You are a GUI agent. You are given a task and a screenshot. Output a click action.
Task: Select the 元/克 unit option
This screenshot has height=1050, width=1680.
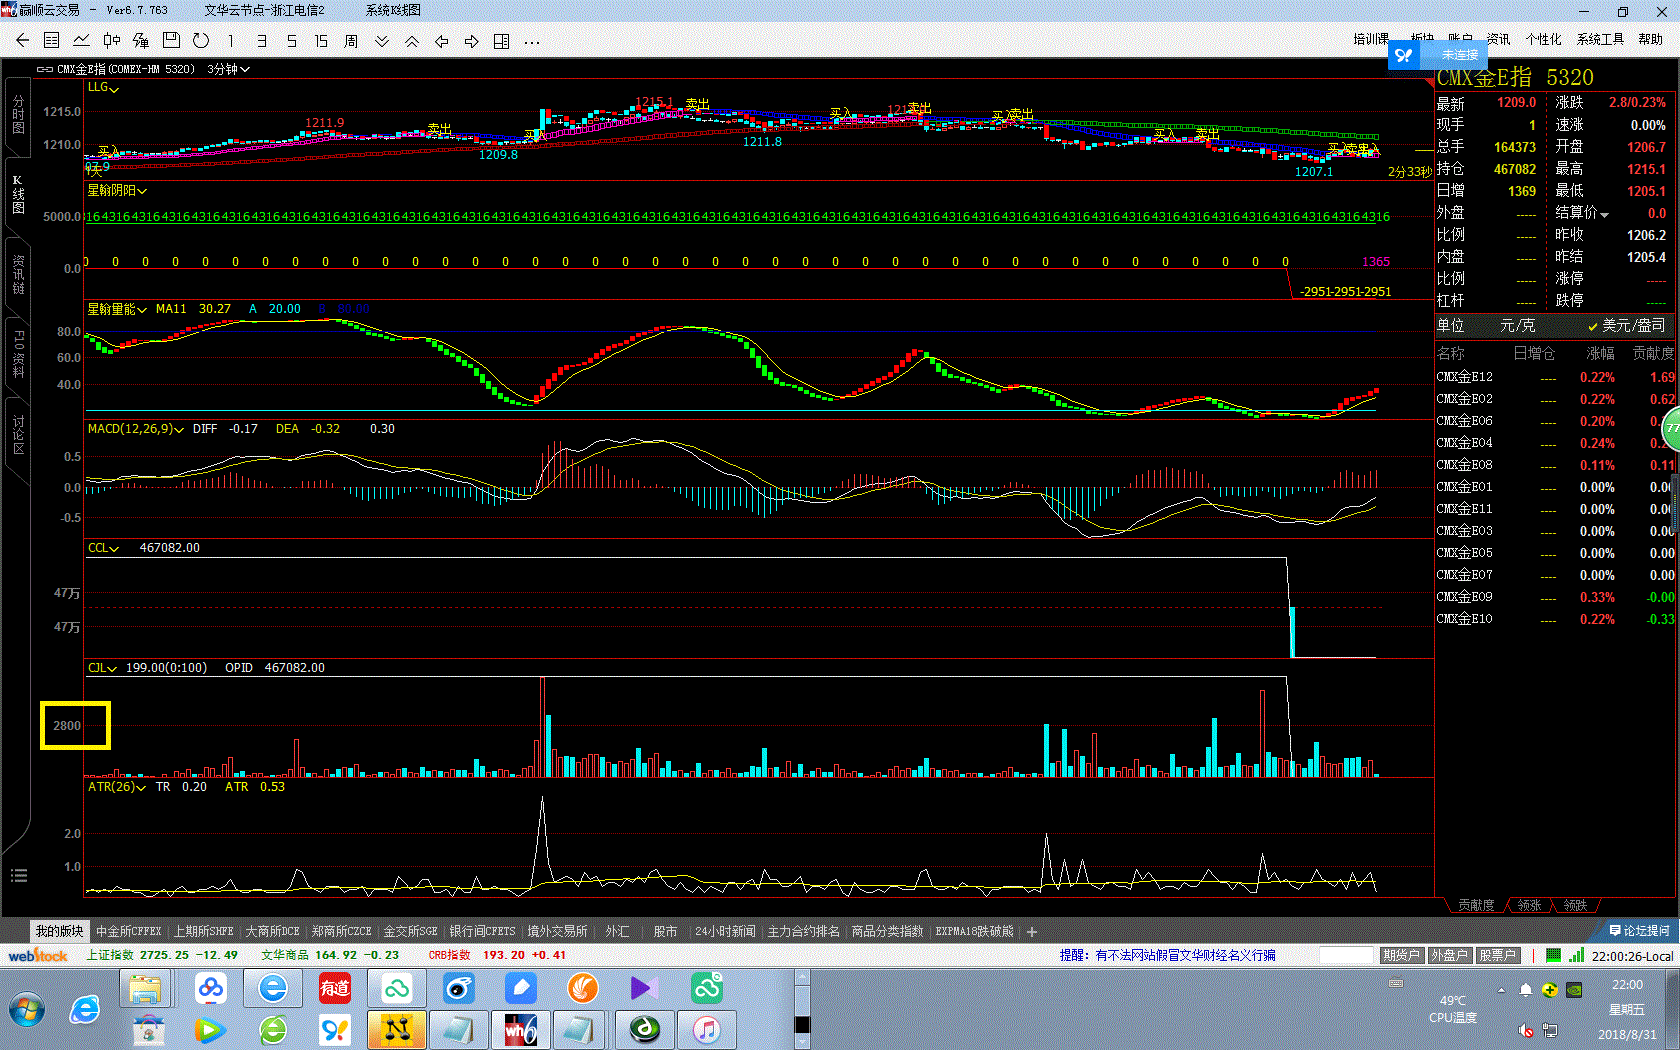[x=1517, y=326]
